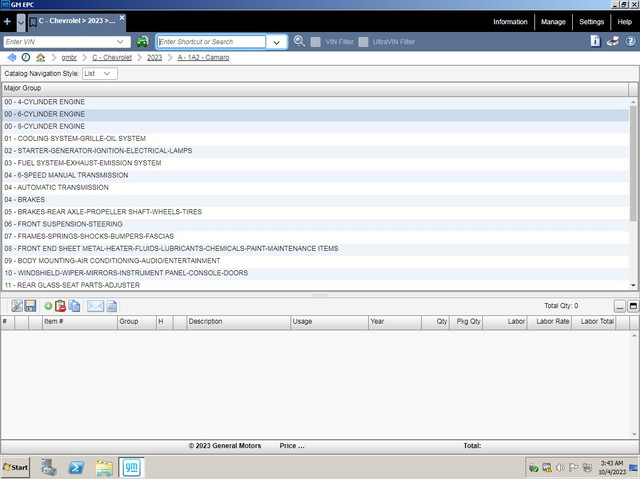Maximize the parts list panel
The width and height of the screenshot is (640, 479).
tap(633, 306)
